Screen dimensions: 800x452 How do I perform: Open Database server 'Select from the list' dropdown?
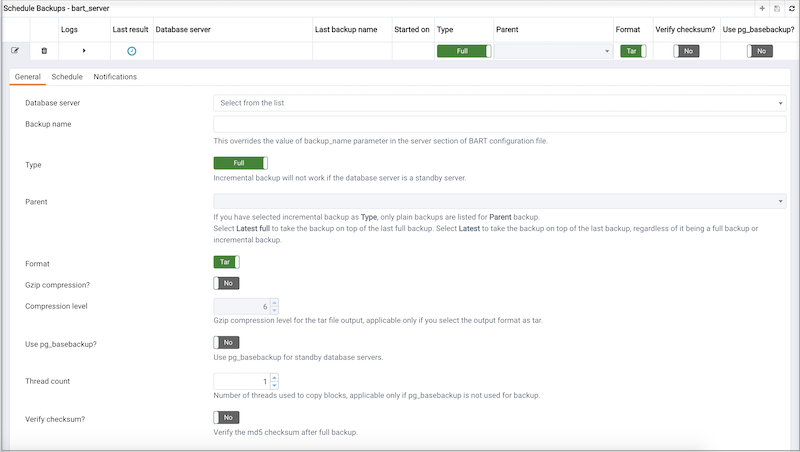499,103
